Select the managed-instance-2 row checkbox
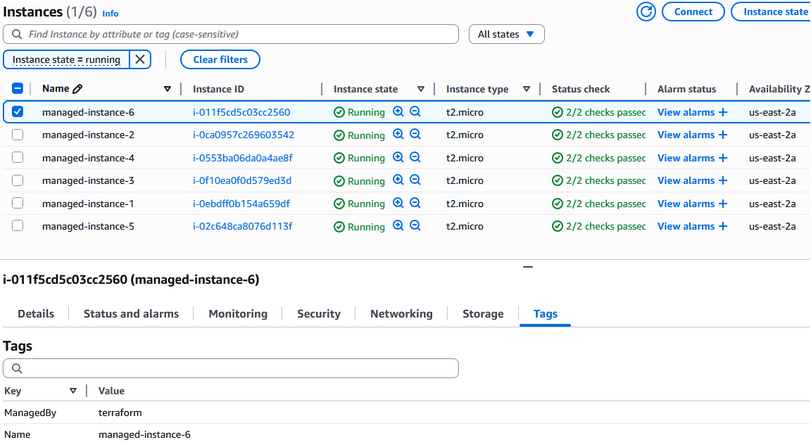 pyautogui.click(x=17, y=135)
